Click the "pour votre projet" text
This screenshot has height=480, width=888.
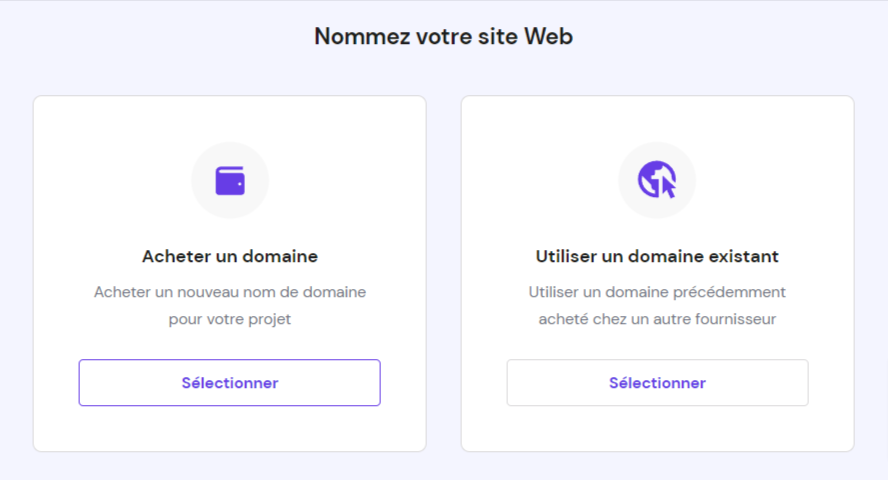click(x=230, y=320)
